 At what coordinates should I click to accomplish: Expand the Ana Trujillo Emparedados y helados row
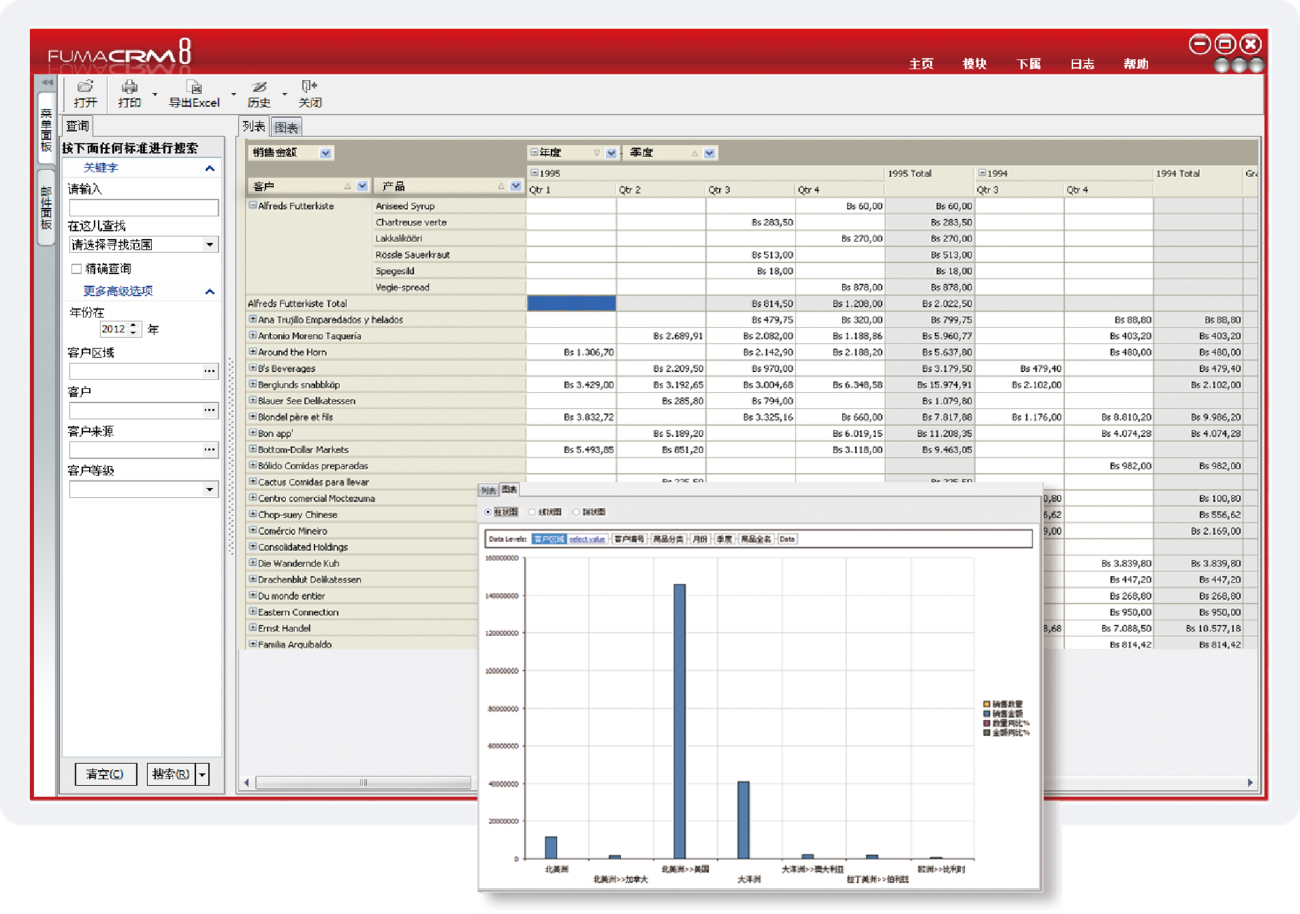pos(252,319)
